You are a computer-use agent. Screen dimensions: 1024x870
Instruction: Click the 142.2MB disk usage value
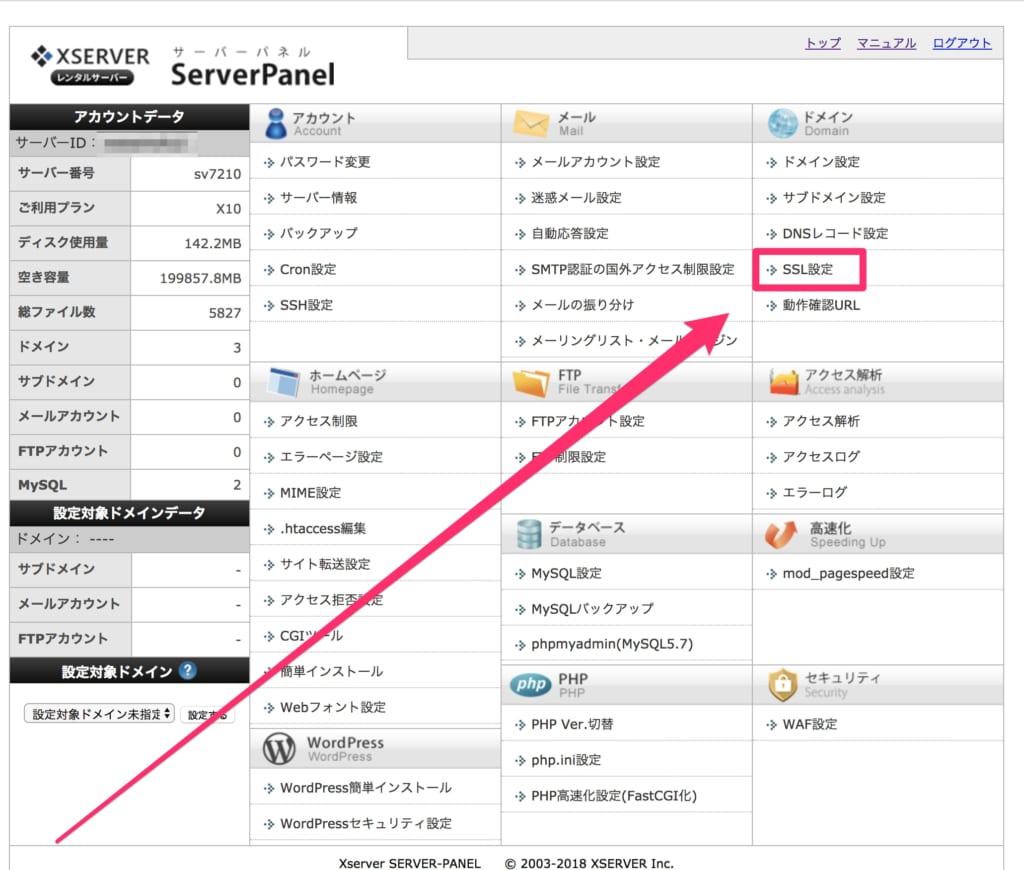[213, 244]
